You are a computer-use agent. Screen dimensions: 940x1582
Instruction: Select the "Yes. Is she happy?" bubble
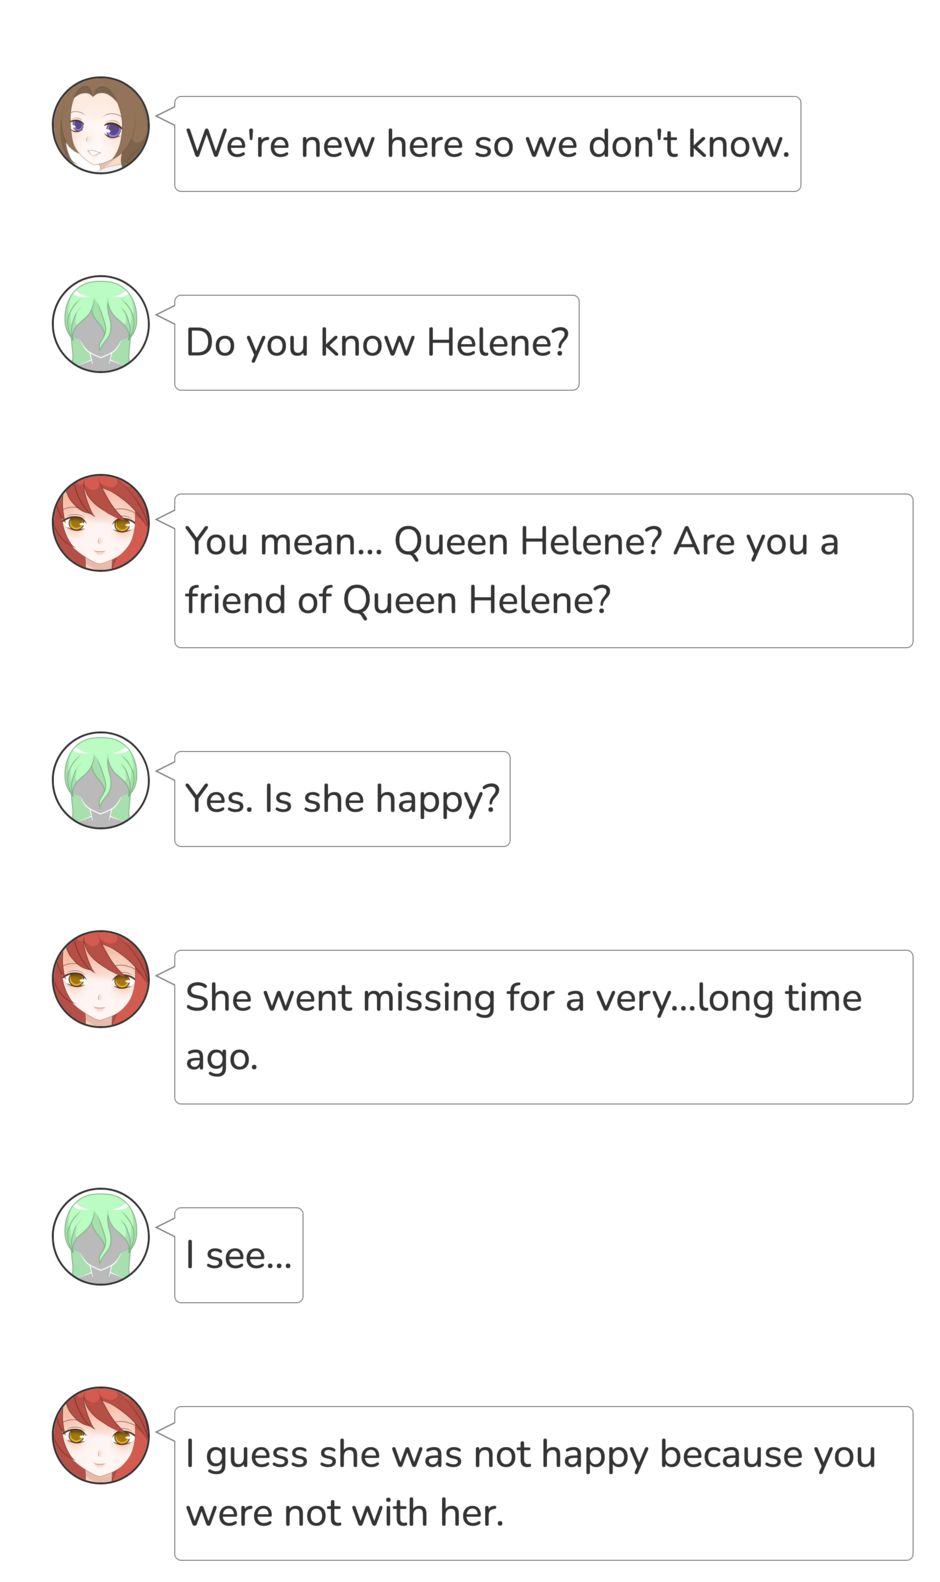point(342,799)
